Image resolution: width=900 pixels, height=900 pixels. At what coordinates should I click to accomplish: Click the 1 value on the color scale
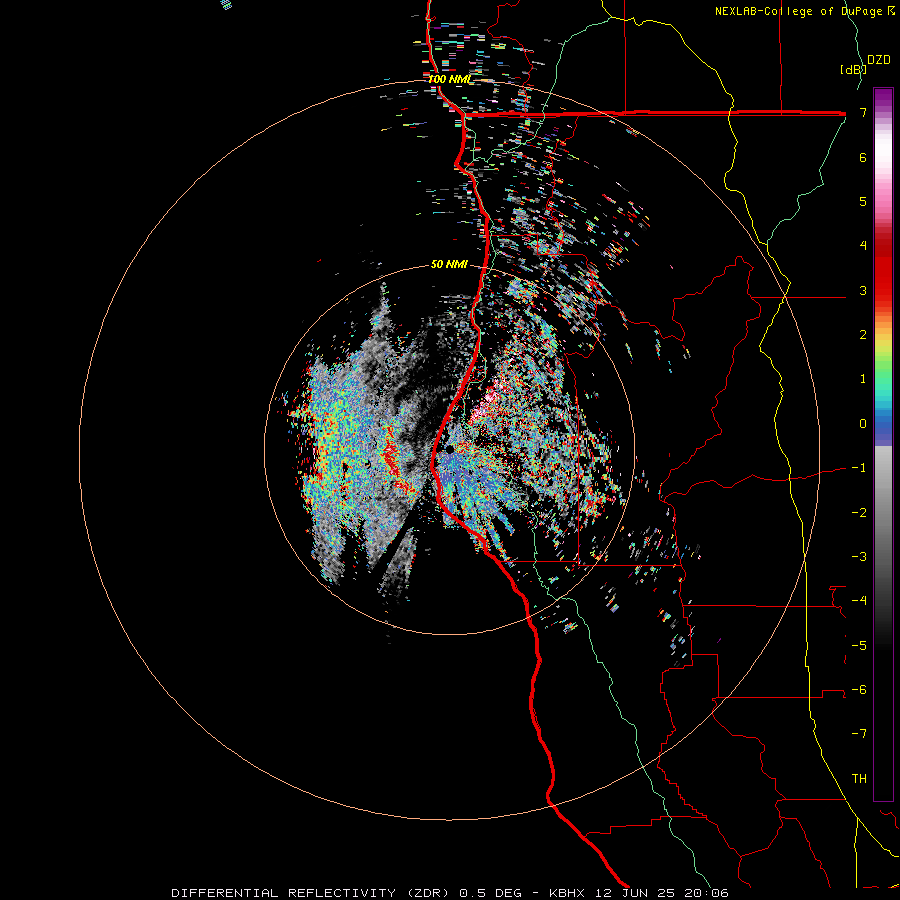pyautogui.click(x=863, y=379)
